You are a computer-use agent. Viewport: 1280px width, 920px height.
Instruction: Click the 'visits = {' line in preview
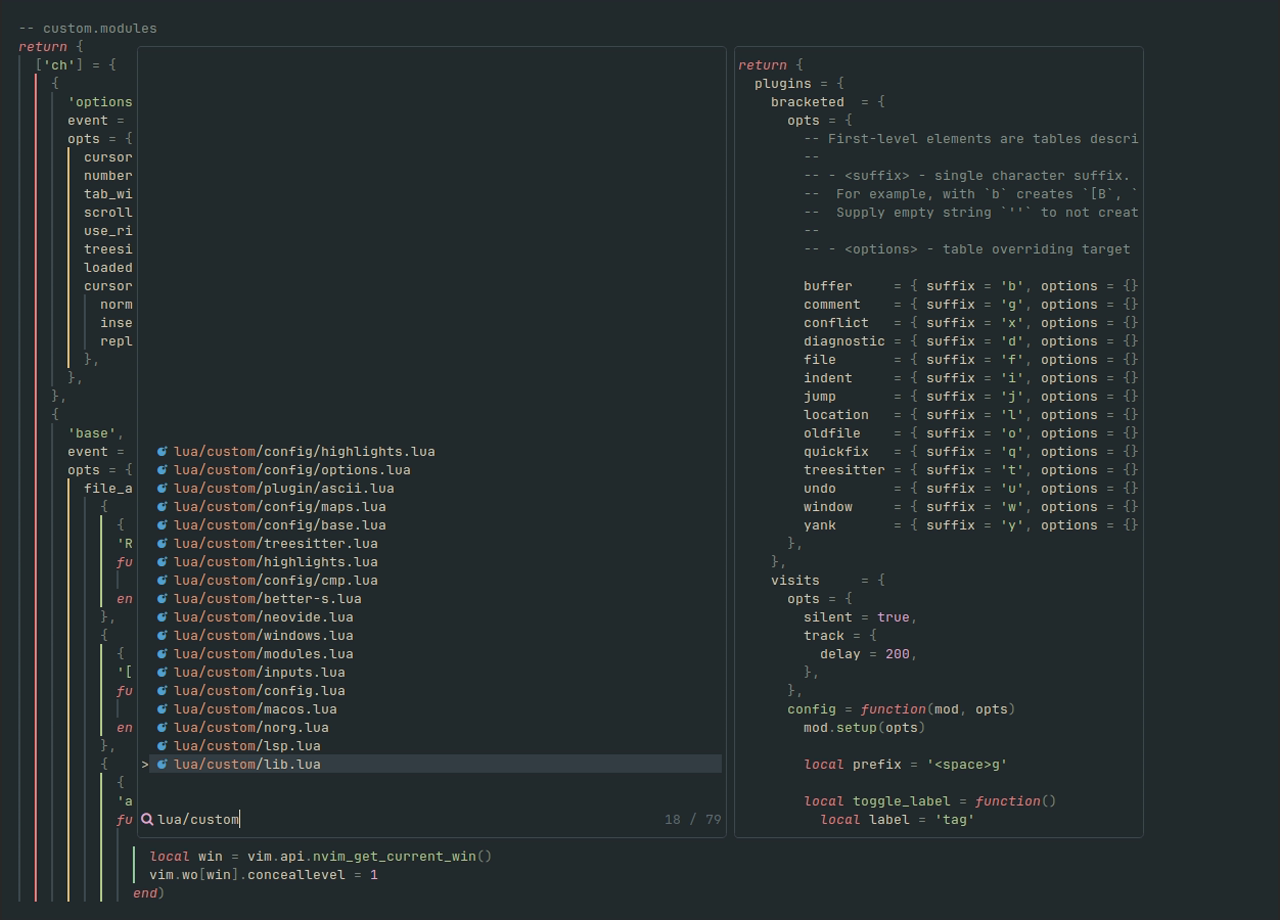(828, 580)
